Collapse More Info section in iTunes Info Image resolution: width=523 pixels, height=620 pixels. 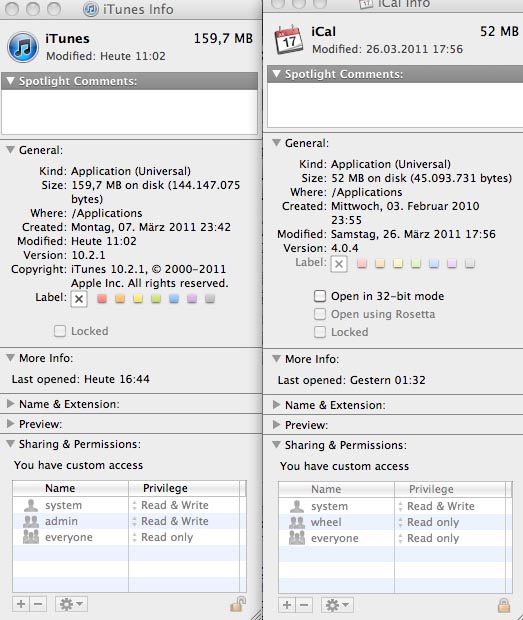point(10,358)
